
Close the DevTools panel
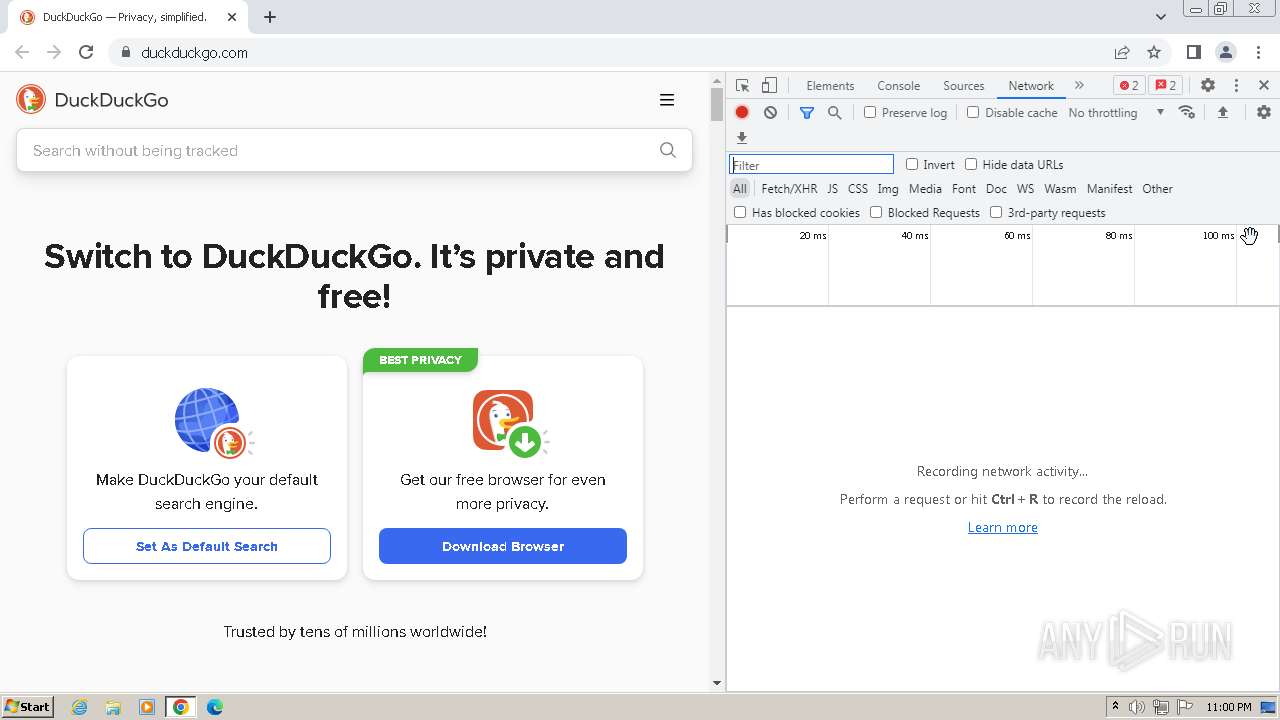click(x=1264, y=86)
